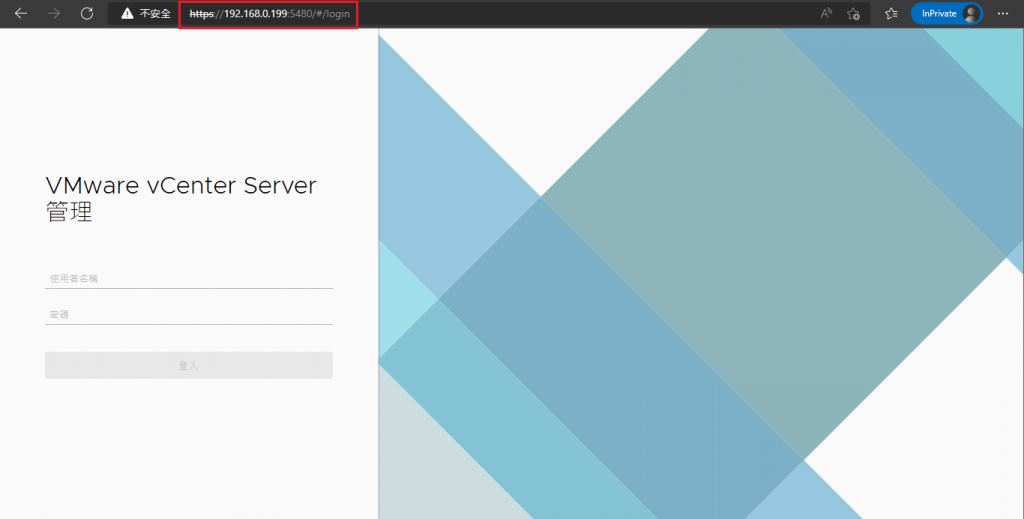Open the 不安全 security warning indicator

(146, 14)
